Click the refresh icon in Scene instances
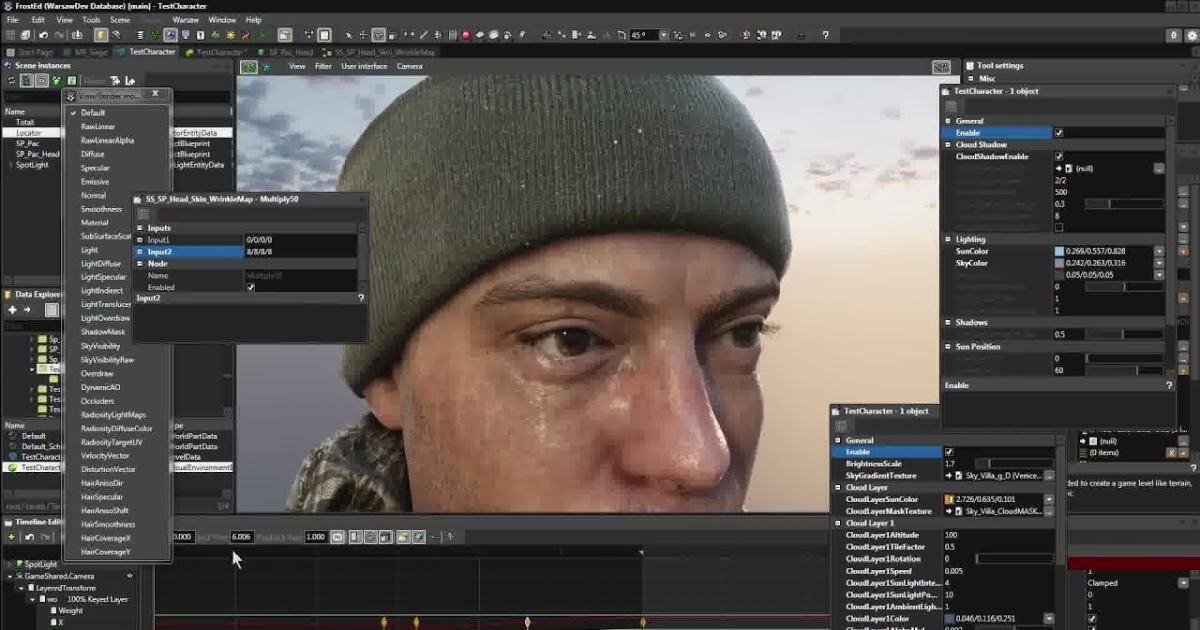The image size is (1200, 630). coord(12,81)
